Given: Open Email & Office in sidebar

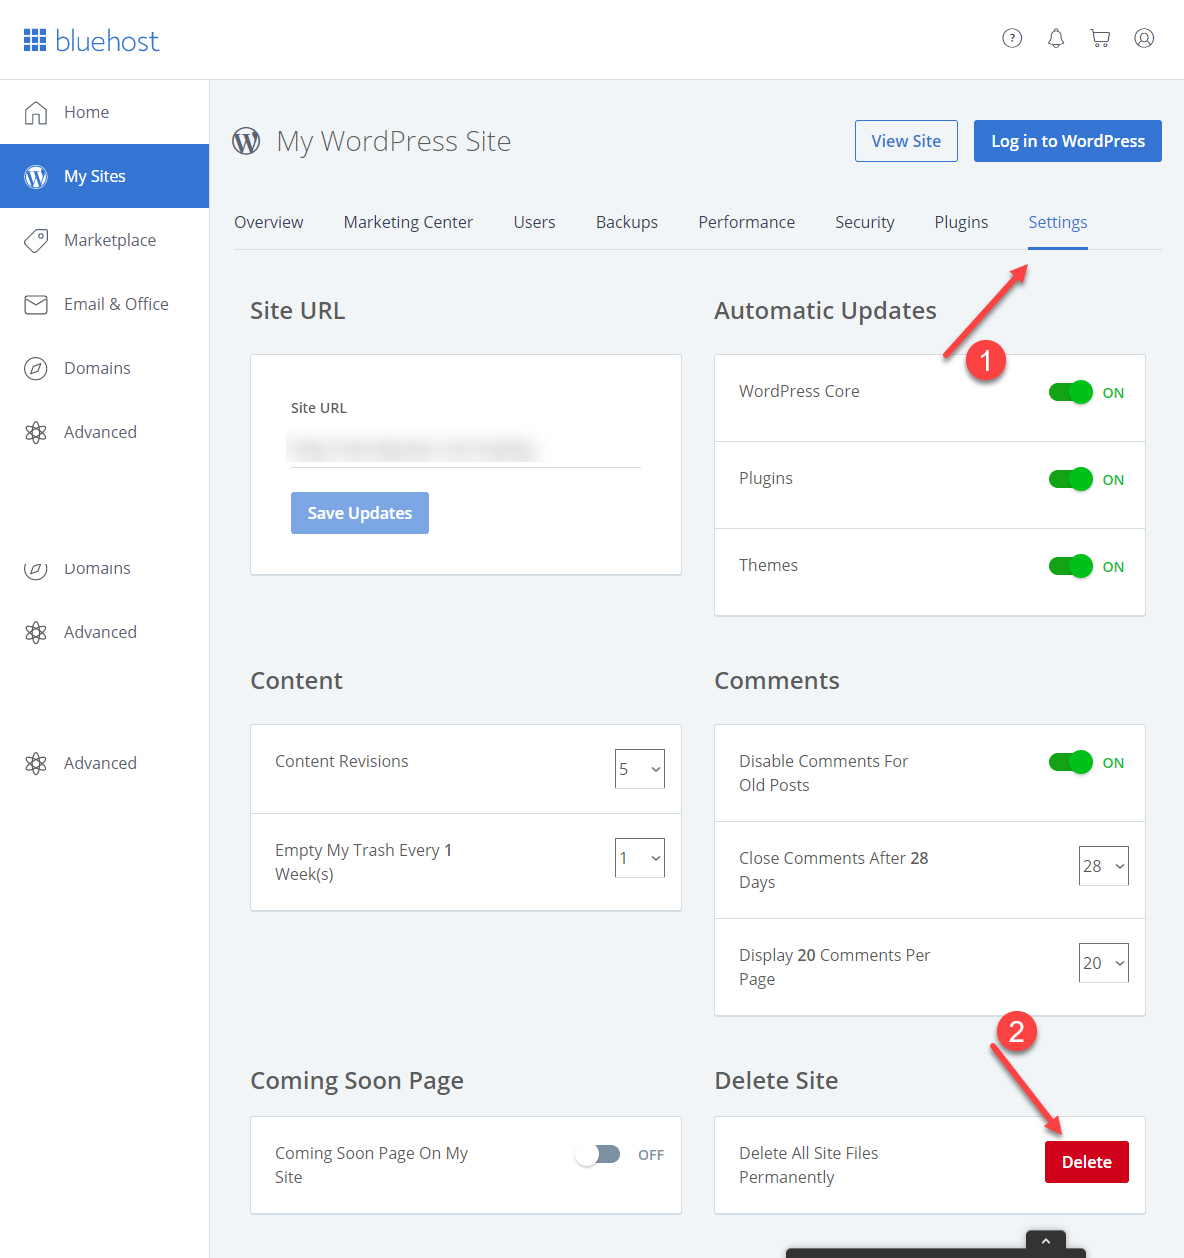Looking at the screenshot, I should coord(105,304).
